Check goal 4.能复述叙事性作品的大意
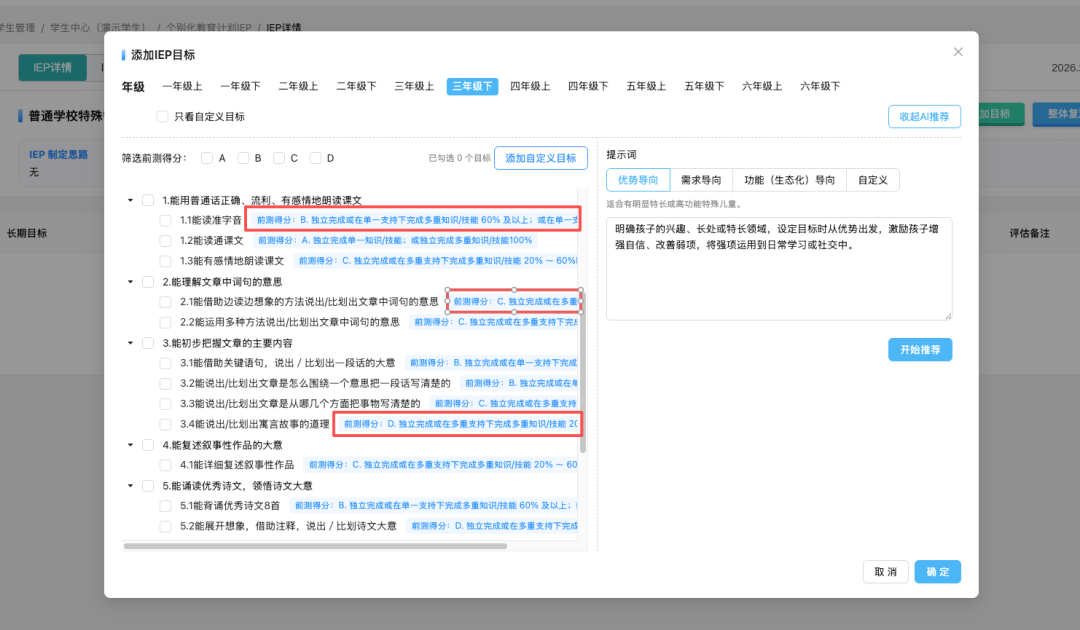The image size is (1080, 630). (x=148, y=445)
